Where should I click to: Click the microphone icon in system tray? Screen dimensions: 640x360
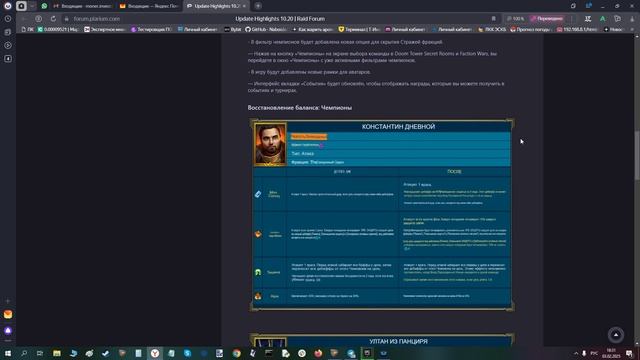584,353
